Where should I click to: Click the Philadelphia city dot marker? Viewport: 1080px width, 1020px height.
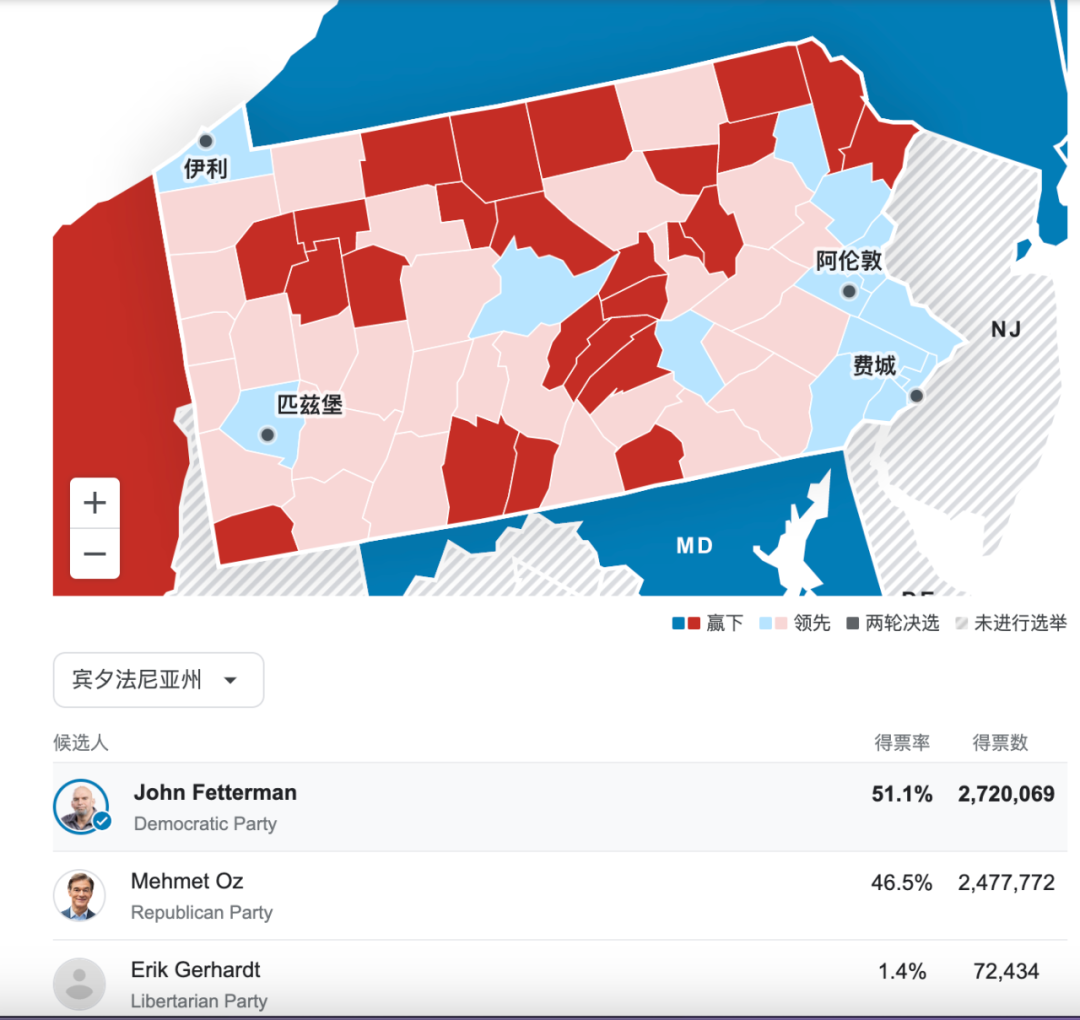click(x=917, y=395)
